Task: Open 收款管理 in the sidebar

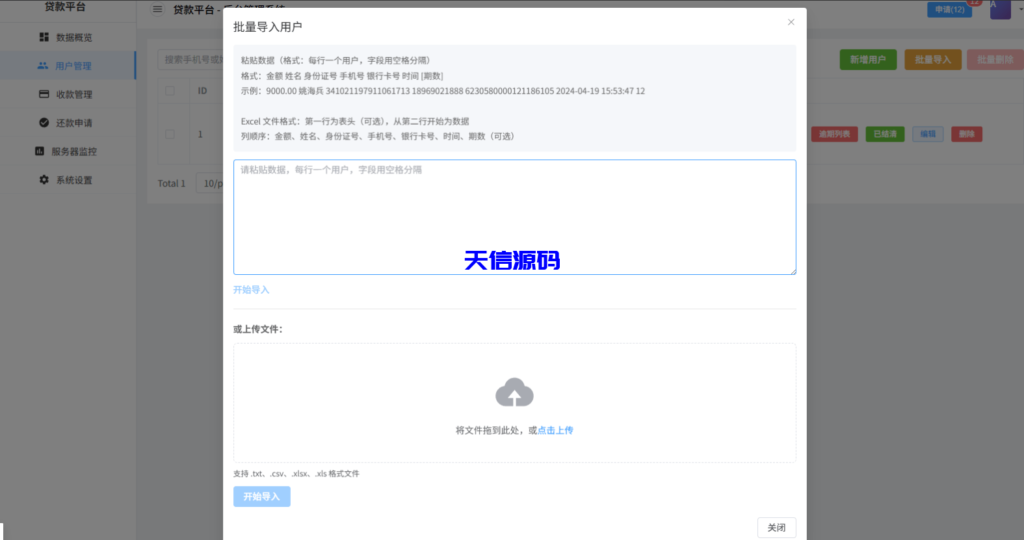Action: (68, 94)
